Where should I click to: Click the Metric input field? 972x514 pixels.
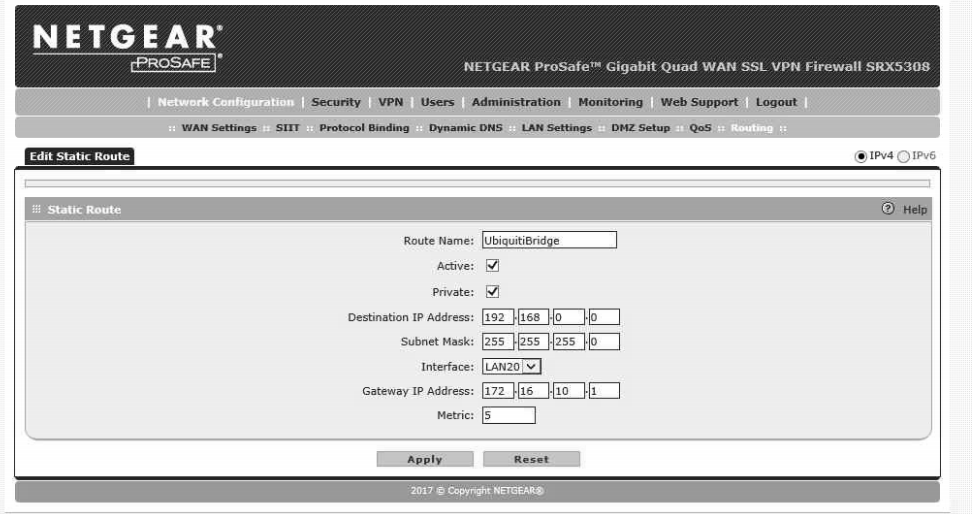(x=509, y=415)
